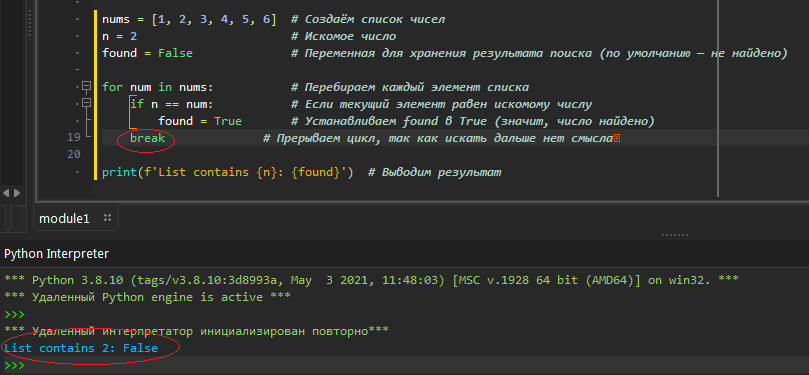Click the 'n = 2' assignment line
The height and width of the screenshot is (375, 809).
coord(119,37)
